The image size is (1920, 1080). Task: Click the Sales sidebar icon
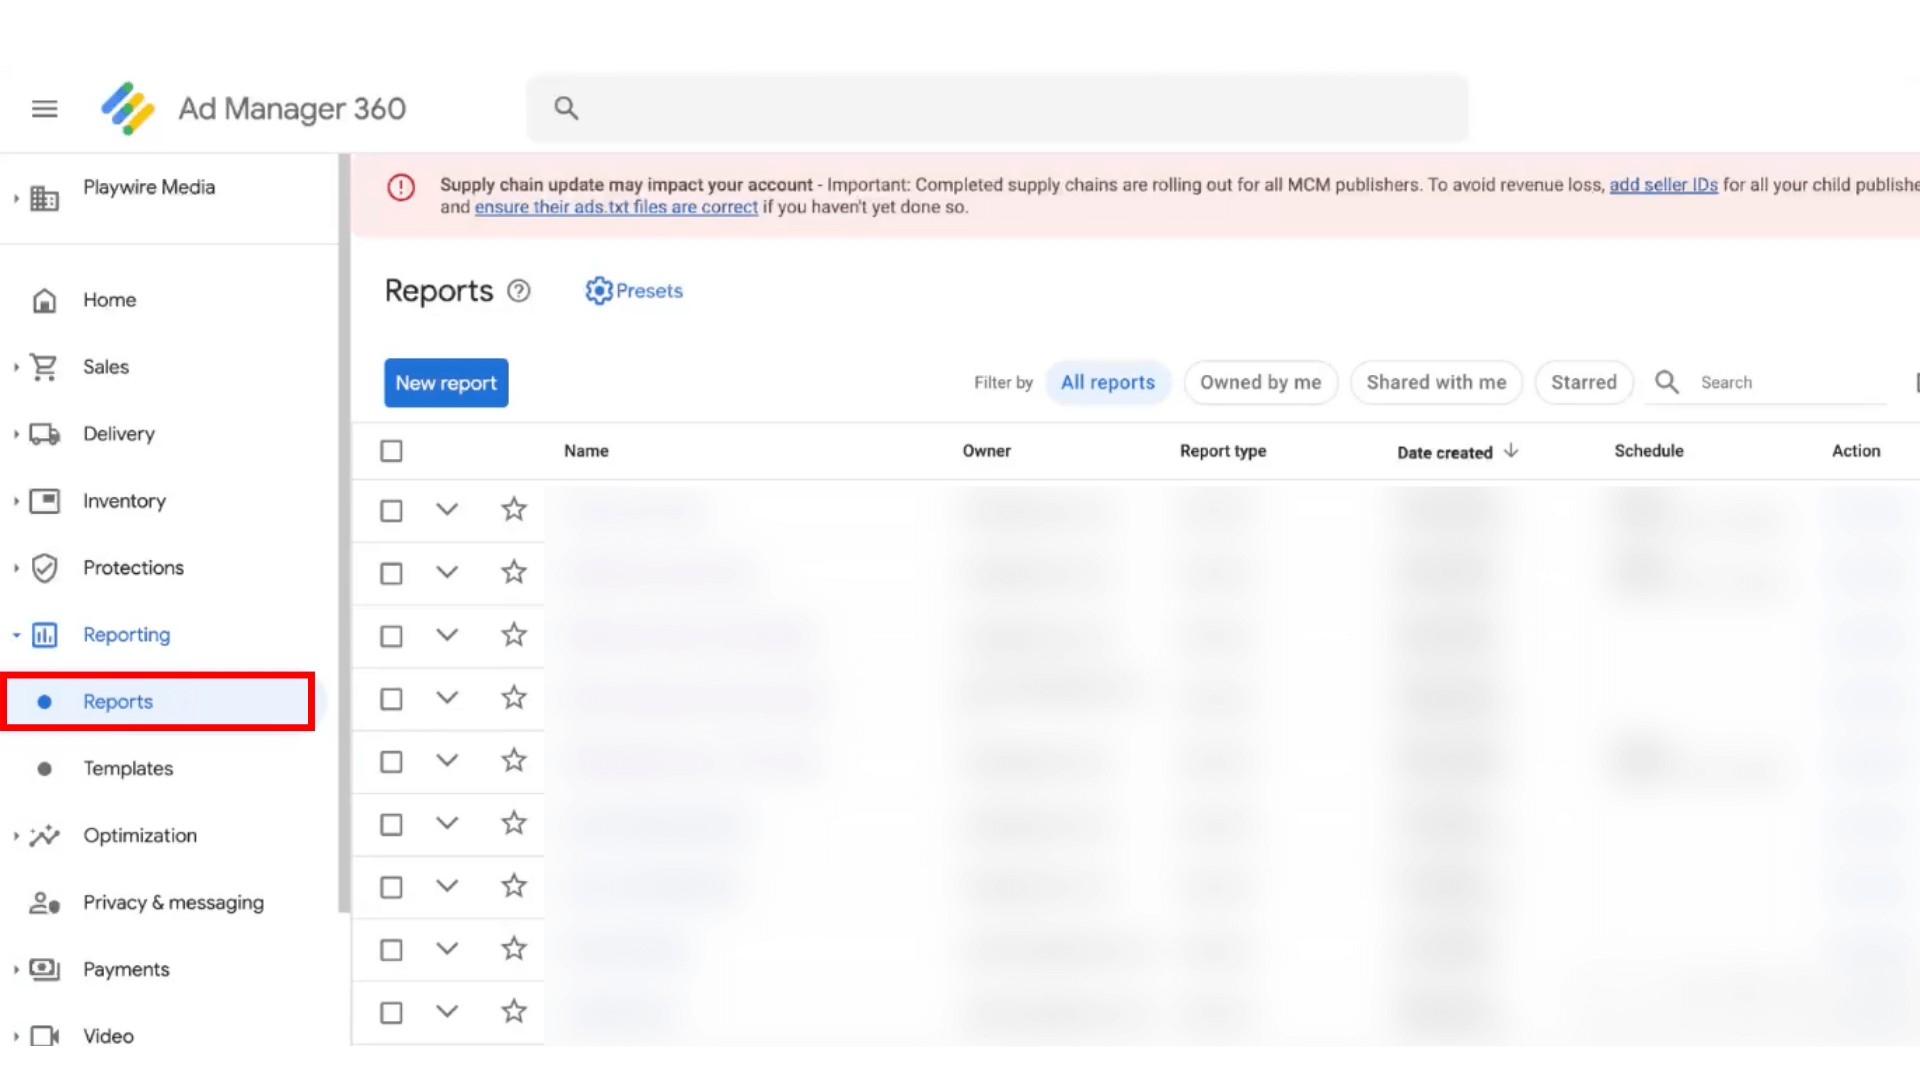click(44, 367)
